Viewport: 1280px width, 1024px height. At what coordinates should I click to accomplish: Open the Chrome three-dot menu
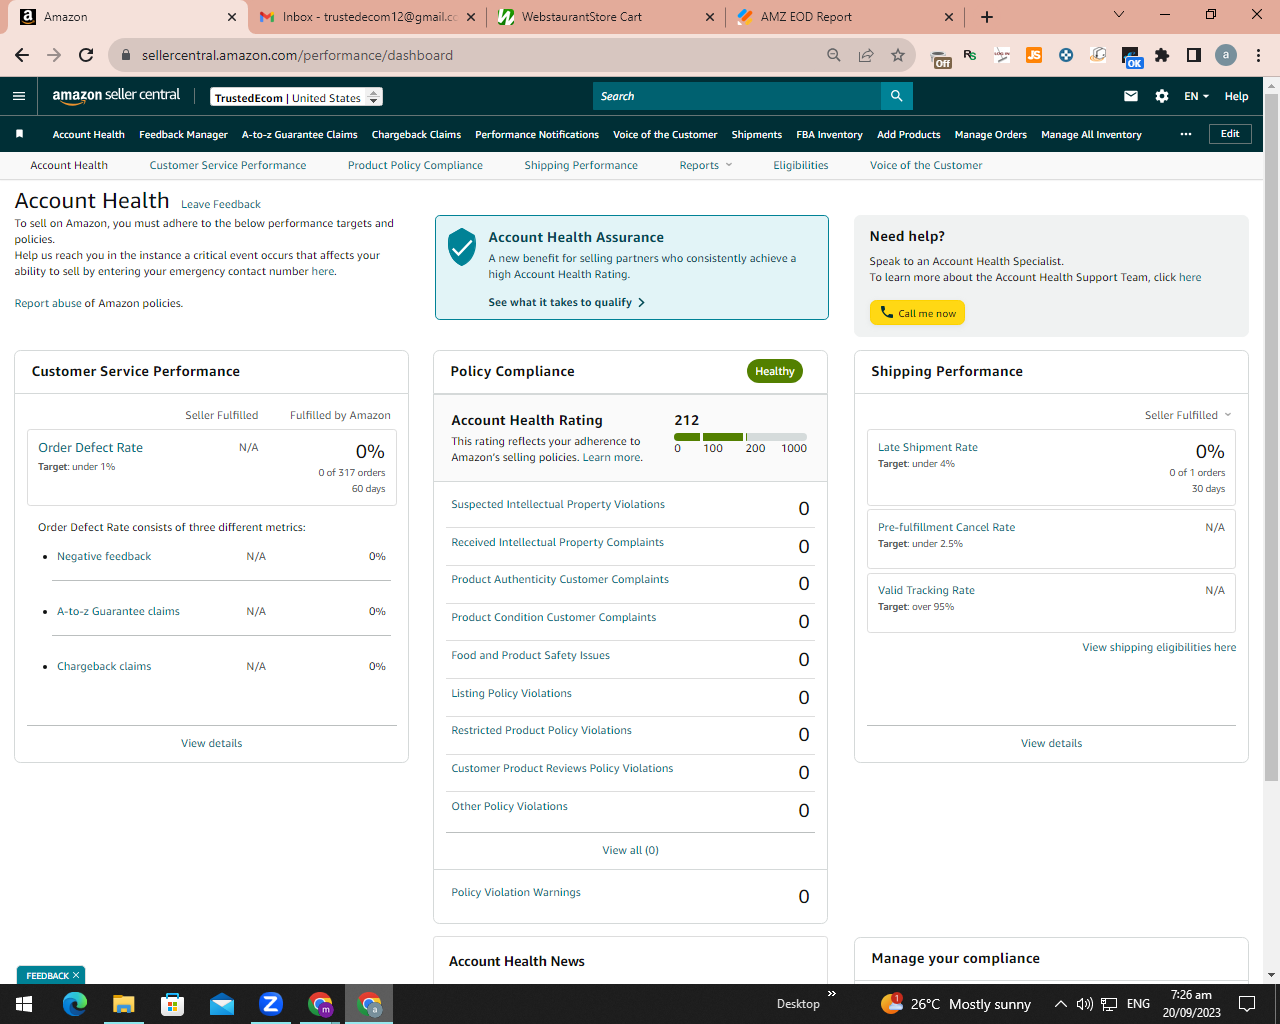tap(1259, 55)
